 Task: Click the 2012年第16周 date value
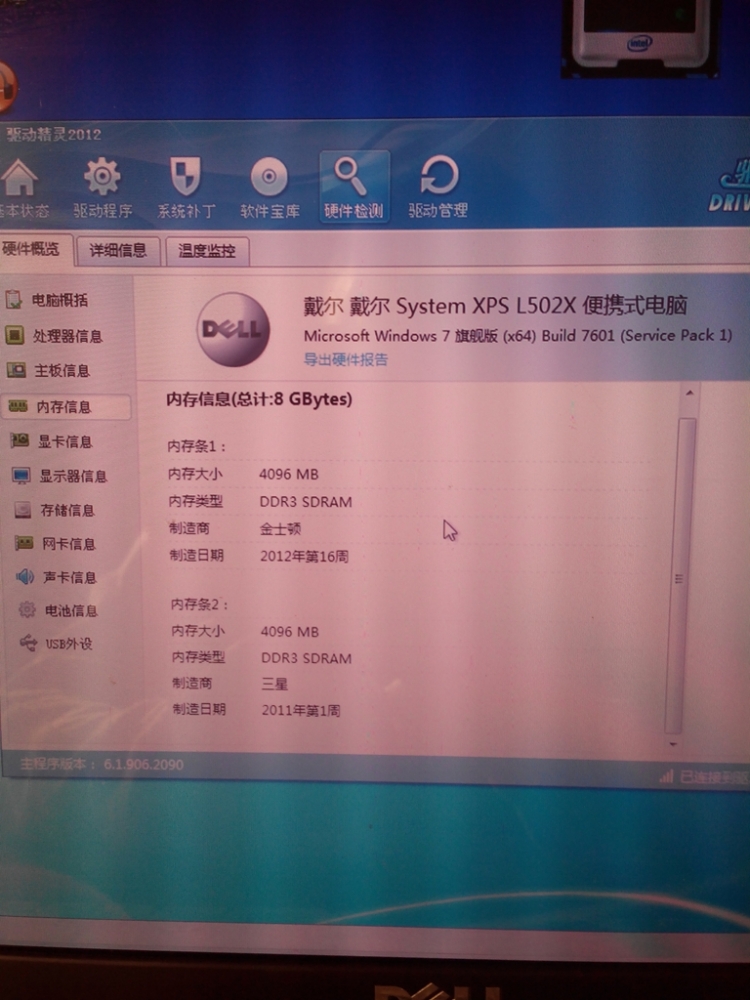[x=304, y=556]
